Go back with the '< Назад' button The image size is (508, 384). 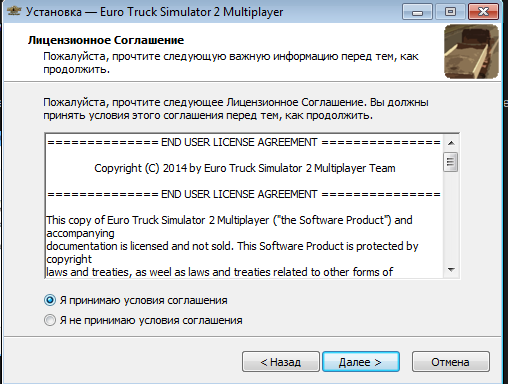coord(281,362)
